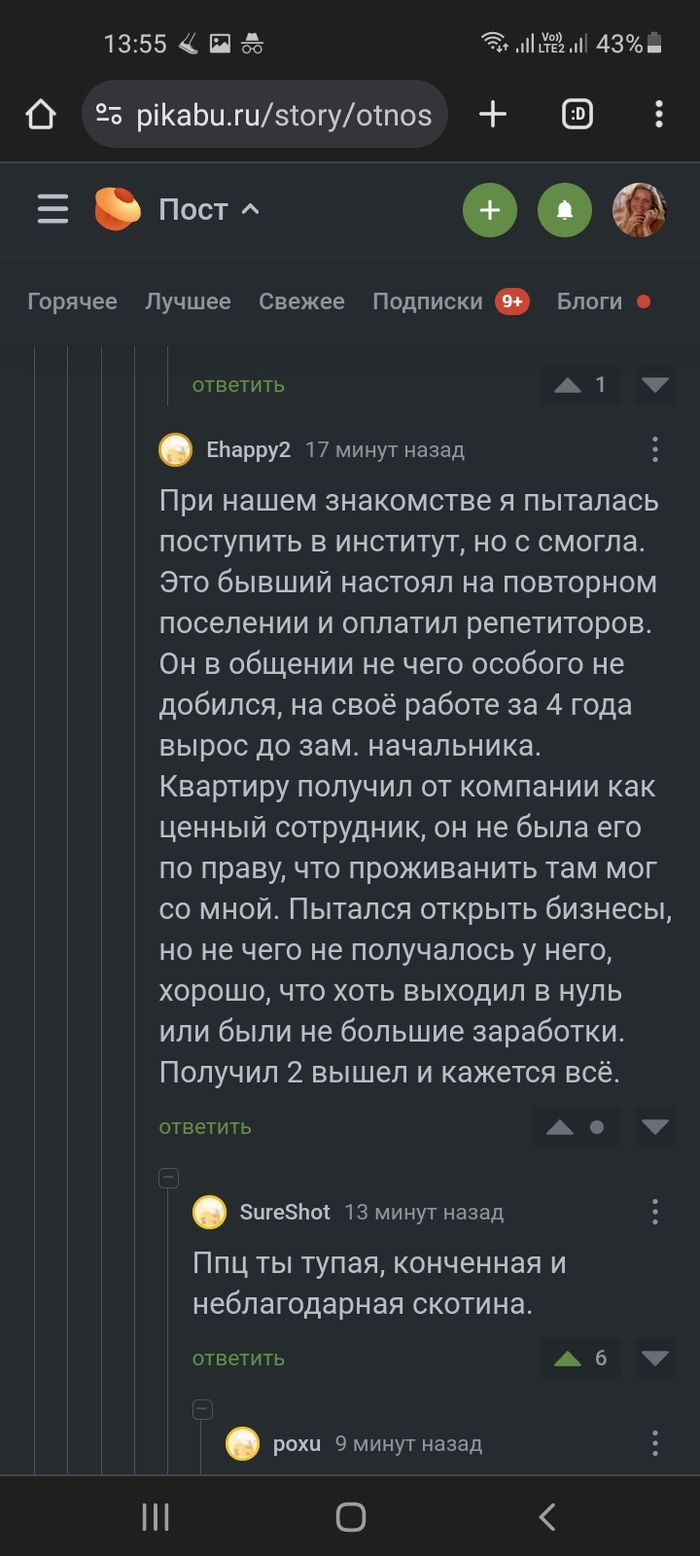
Task: Downvote the Ehappy2 comment
Action: pyautogui.click(x=655, y=1127)
